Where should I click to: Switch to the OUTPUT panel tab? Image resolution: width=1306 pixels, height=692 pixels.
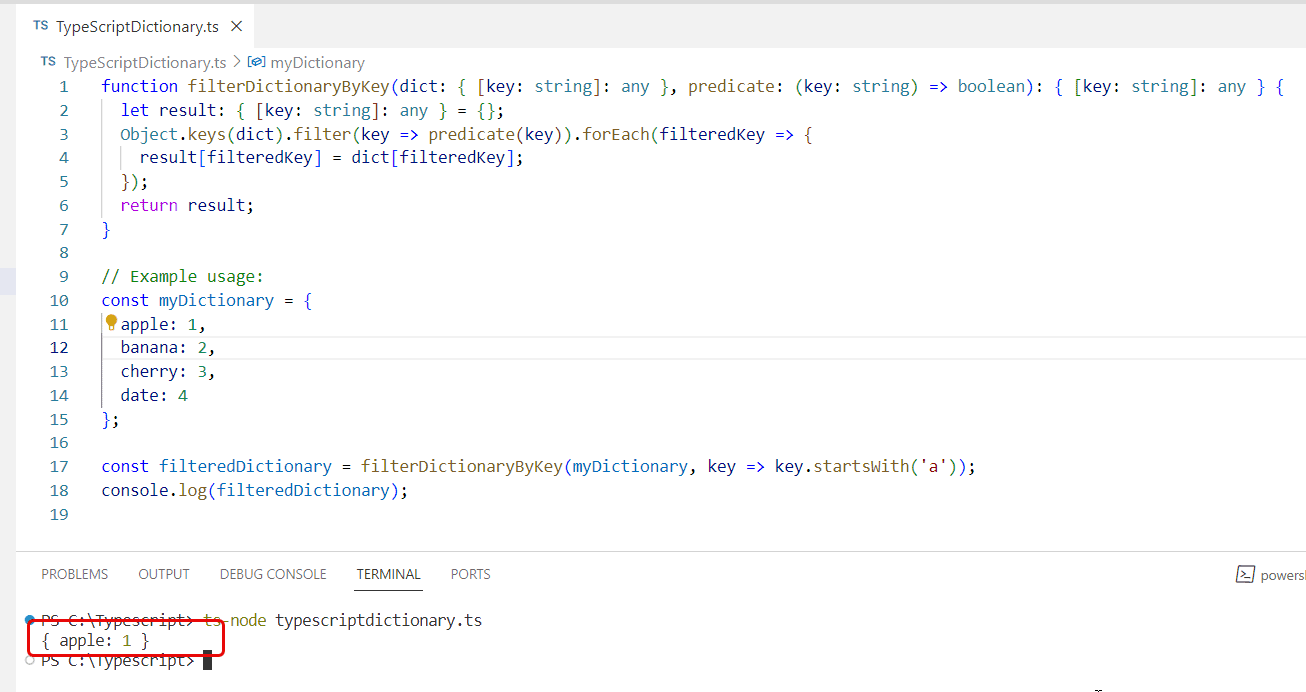[164, 574]
